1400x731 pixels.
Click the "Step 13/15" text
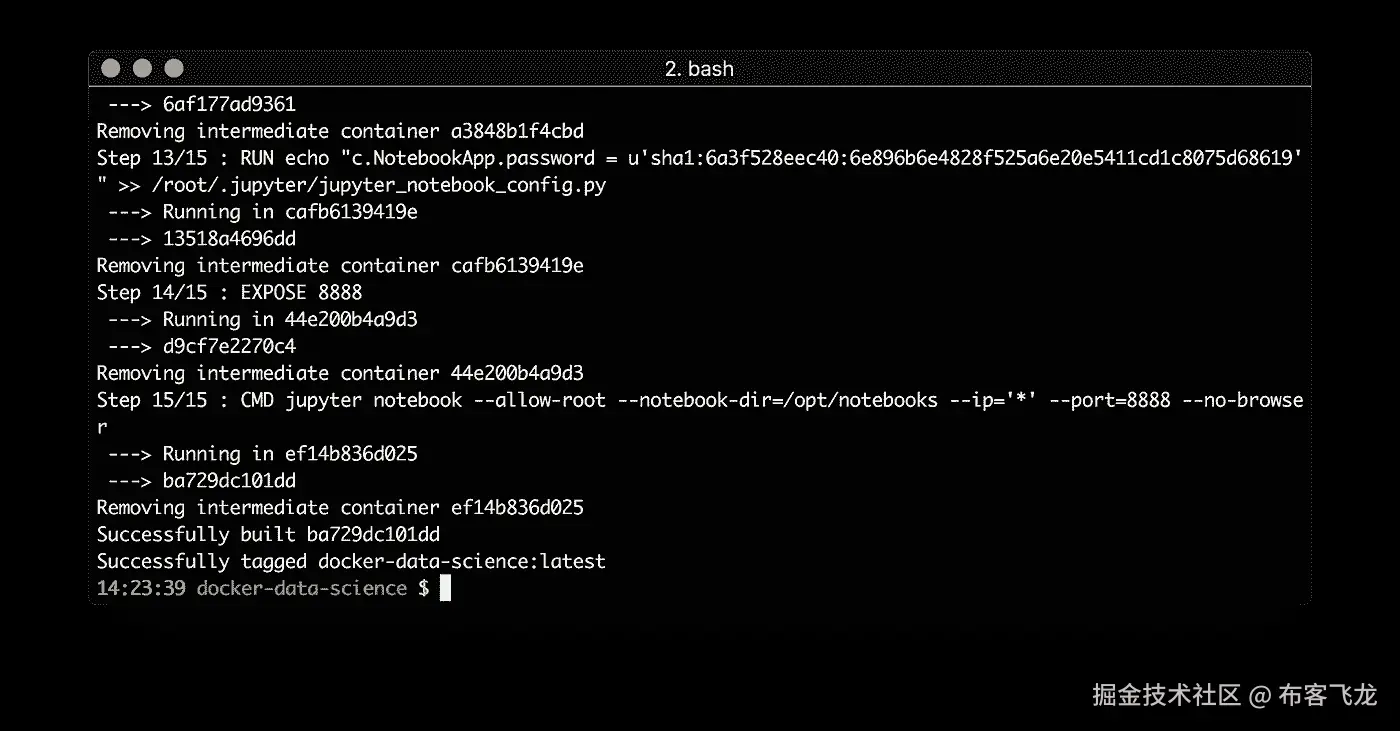(152, 158)
